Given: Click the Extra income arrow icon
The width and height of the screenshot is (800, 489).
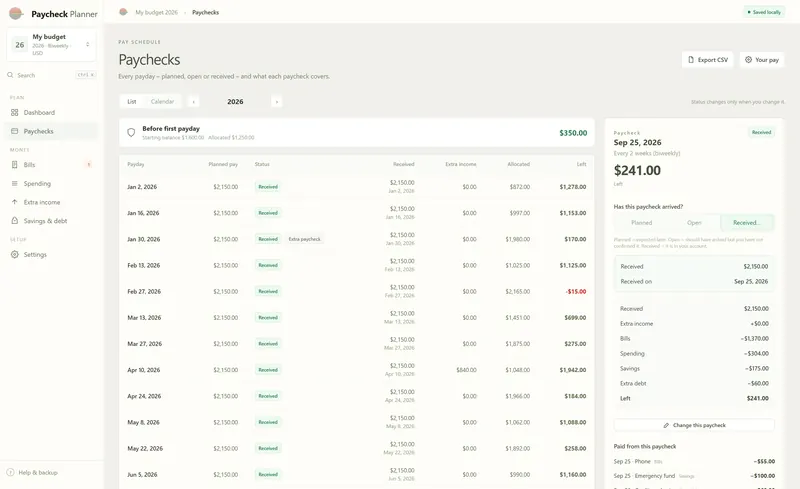Looking at the screenshot, I should coord(14,202).
